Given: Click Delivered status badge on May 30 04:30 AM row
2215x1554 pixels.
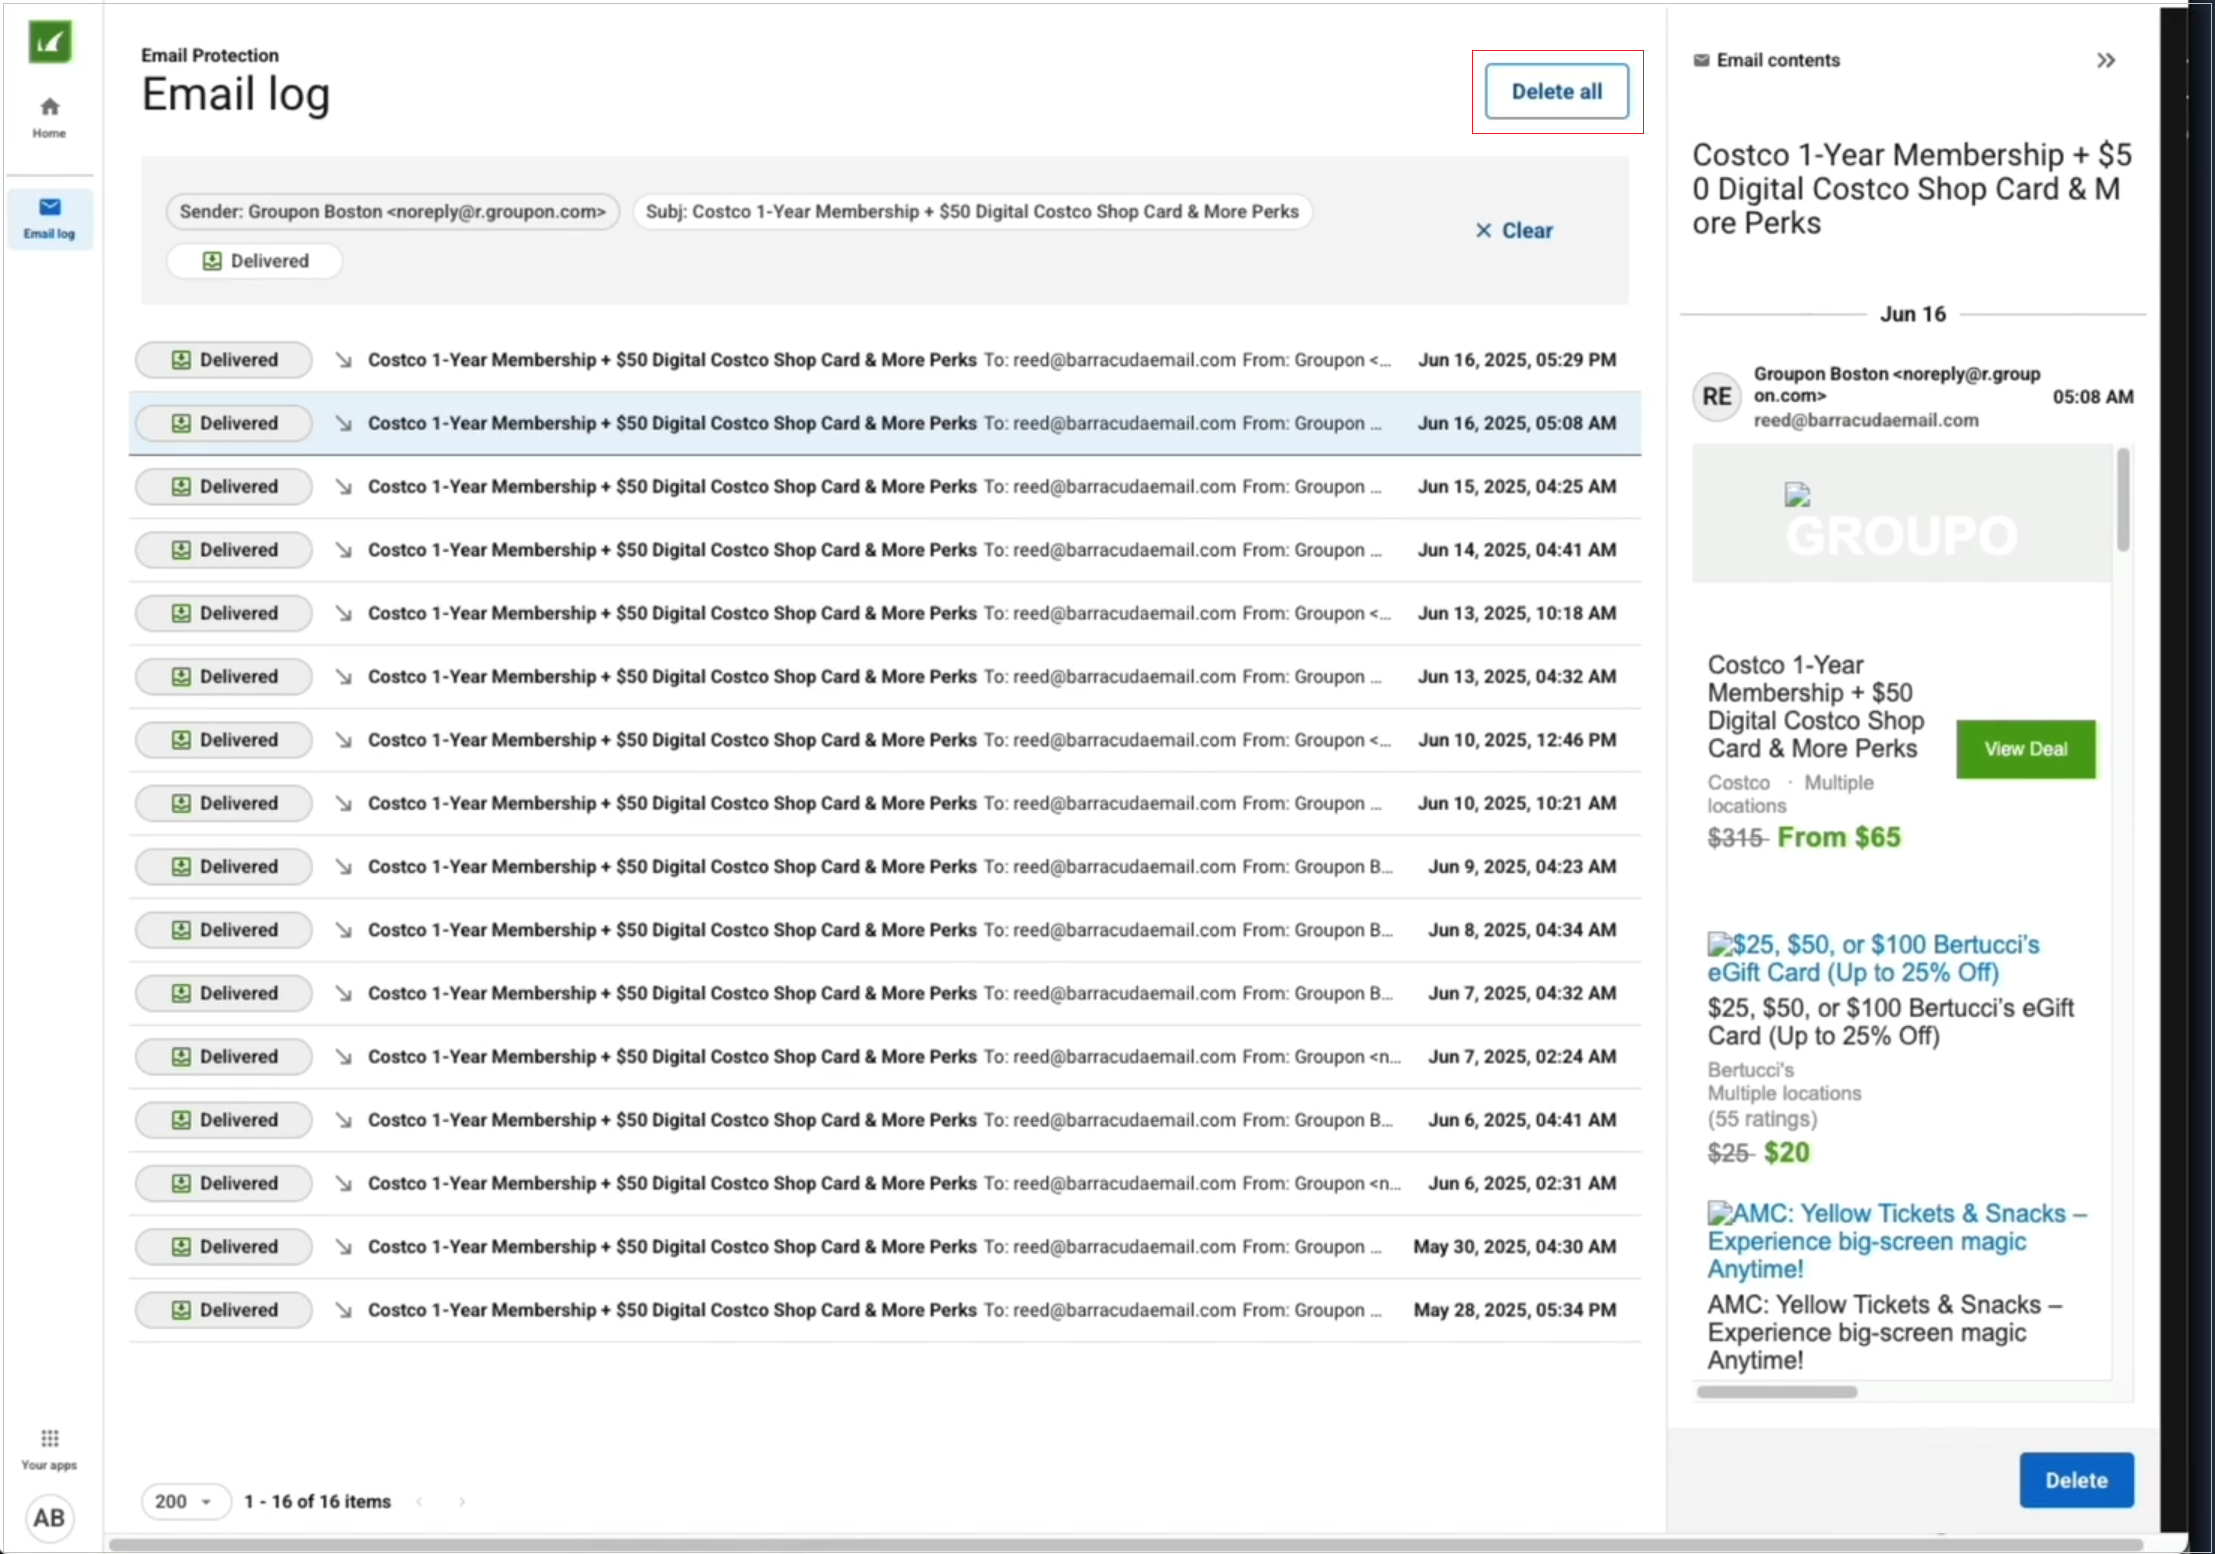Looking at the screenshot, I should [x=224, y=1247].
